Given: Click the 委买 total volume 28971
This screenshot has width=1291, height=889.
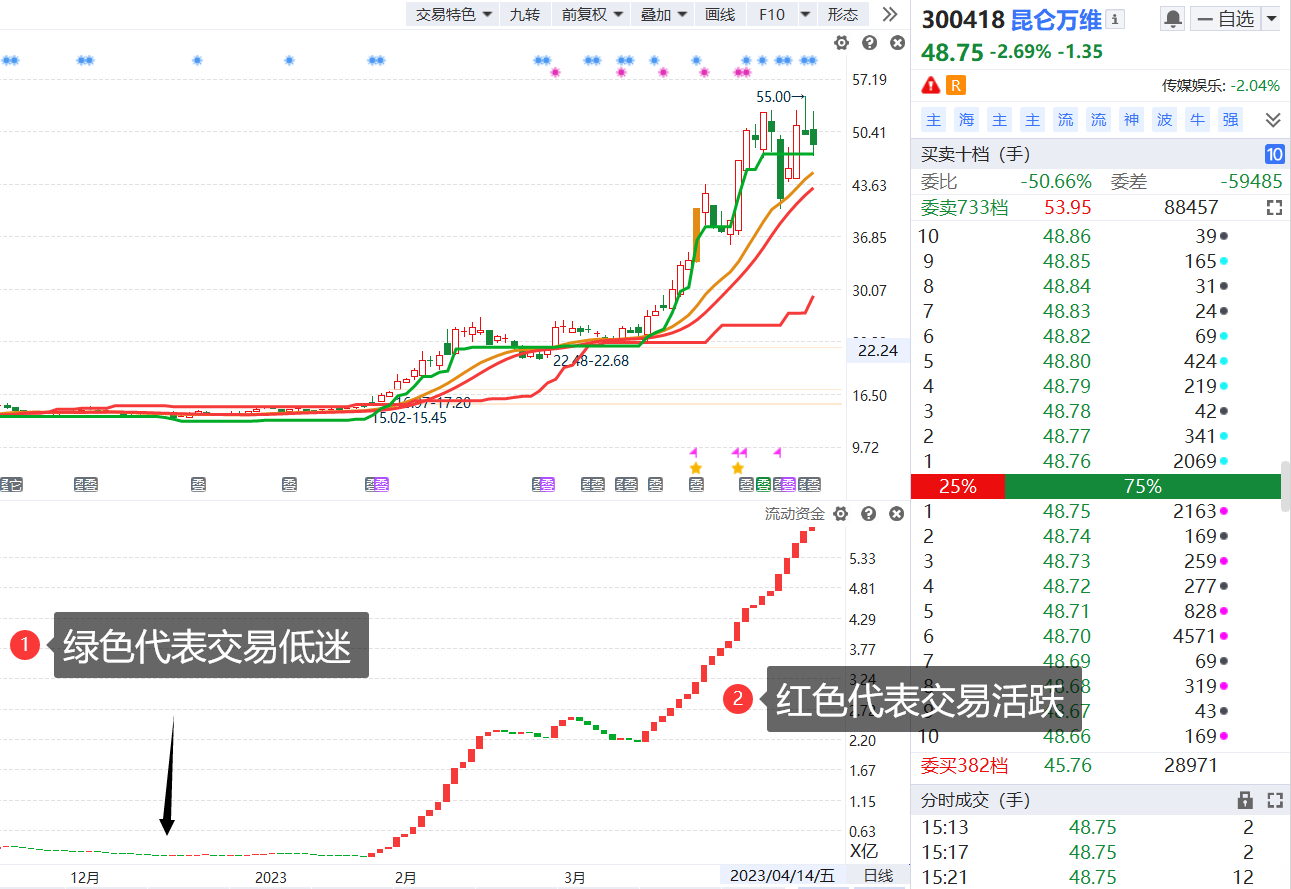Looking at the screenshot, I should 1191,766.
